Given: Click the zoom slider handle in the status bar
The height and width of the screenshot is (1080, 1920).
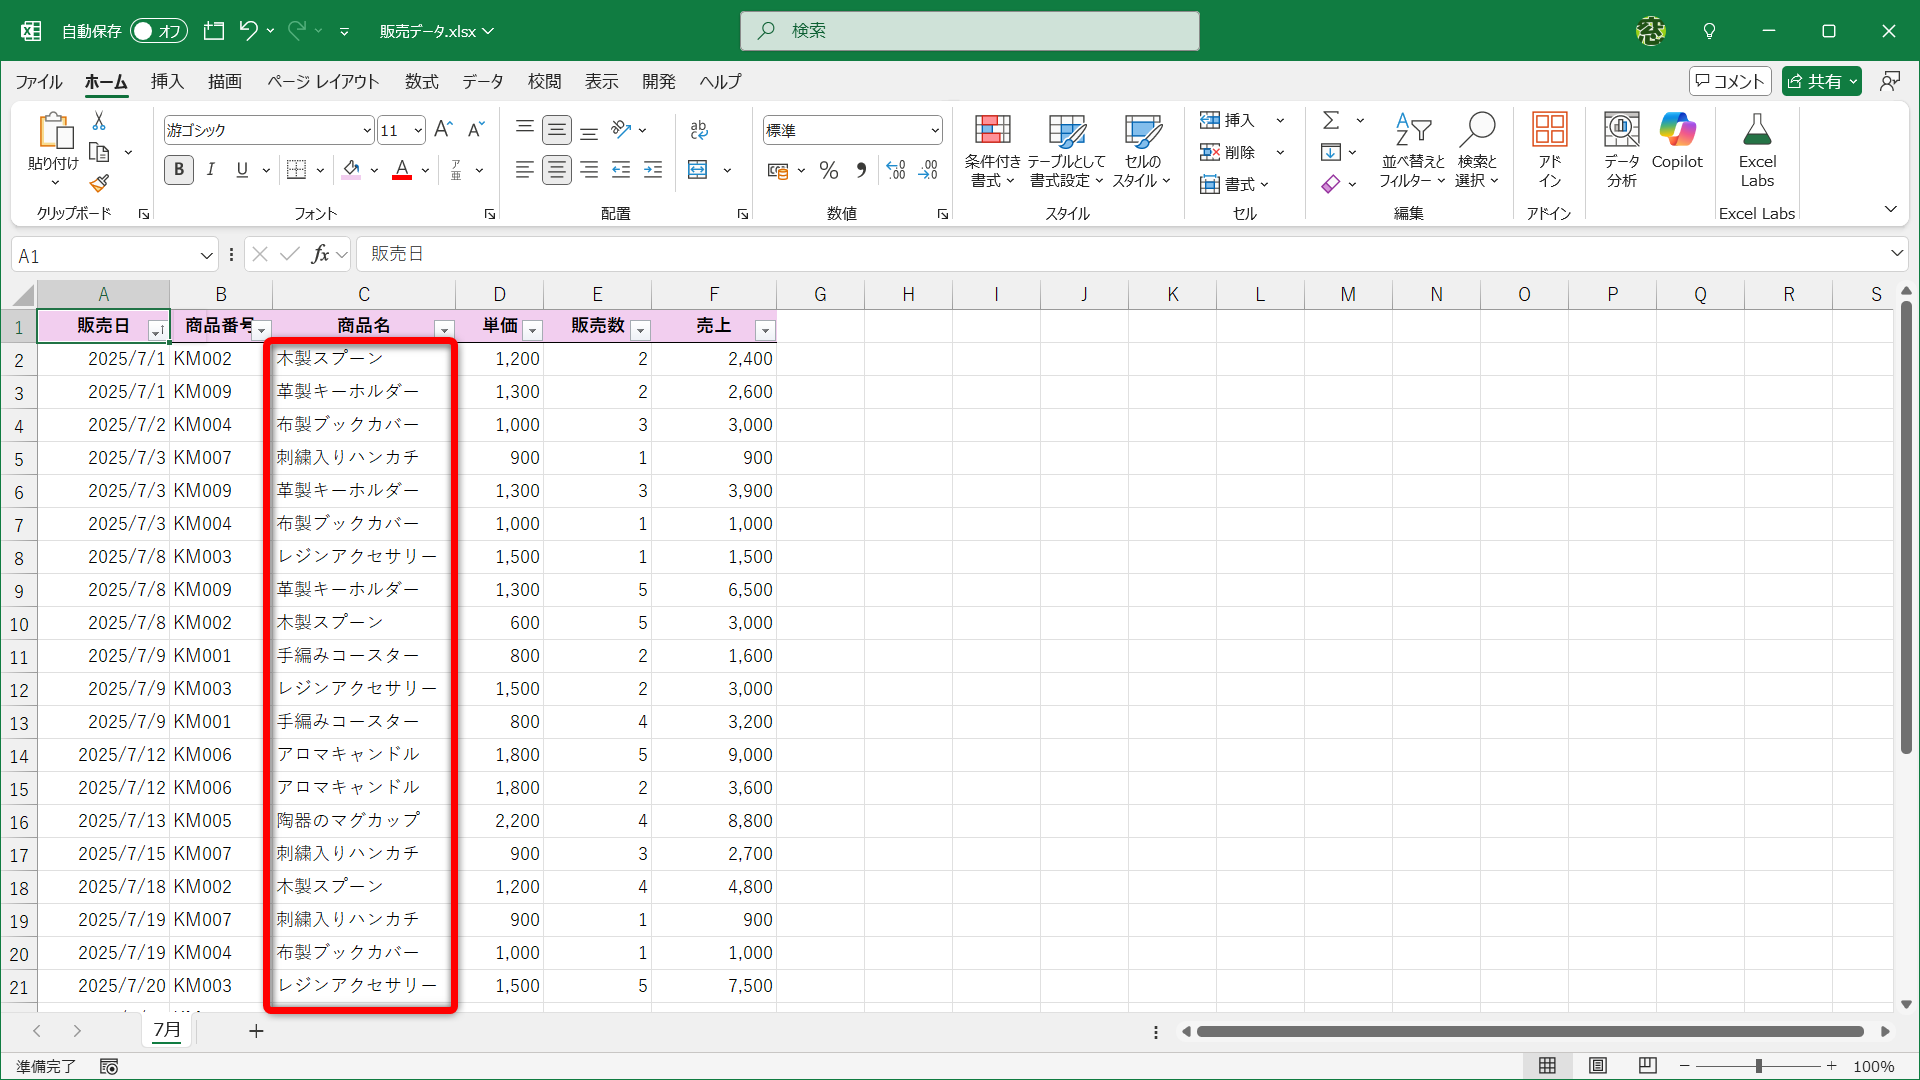Looking at the screenshot, I should coord(1758,1066).
